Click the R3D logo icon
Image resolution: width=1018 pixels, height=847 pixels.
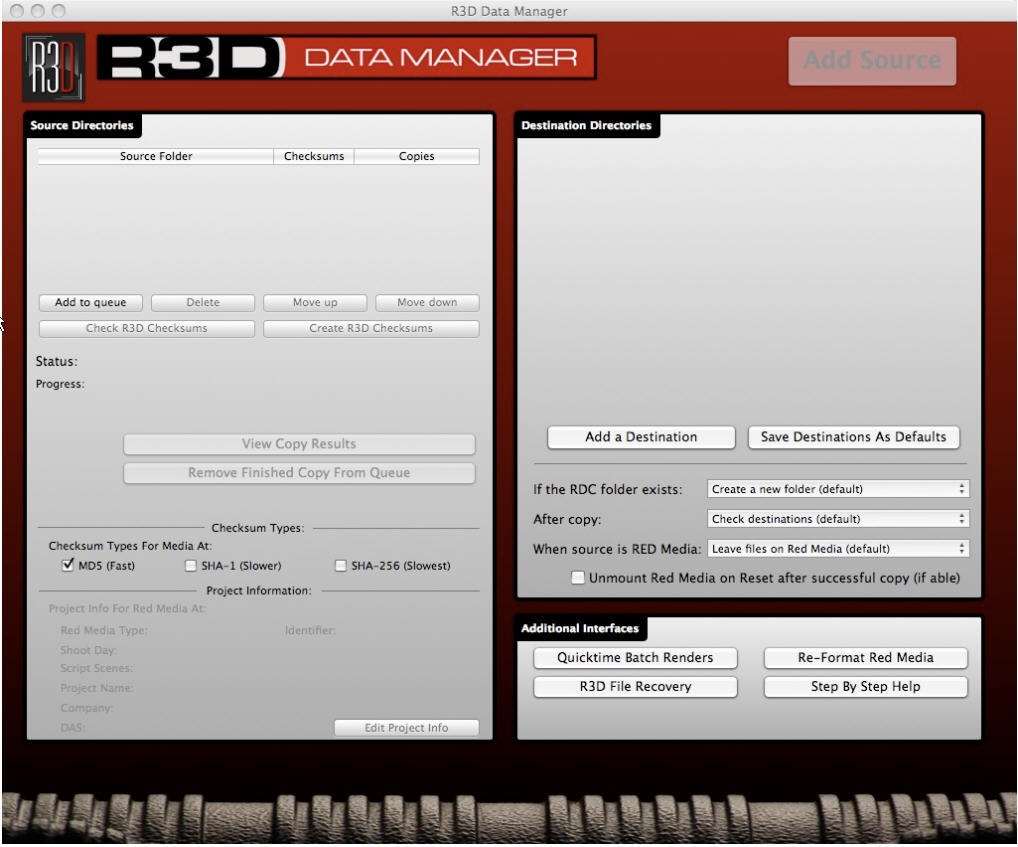(x=54, y=68)
